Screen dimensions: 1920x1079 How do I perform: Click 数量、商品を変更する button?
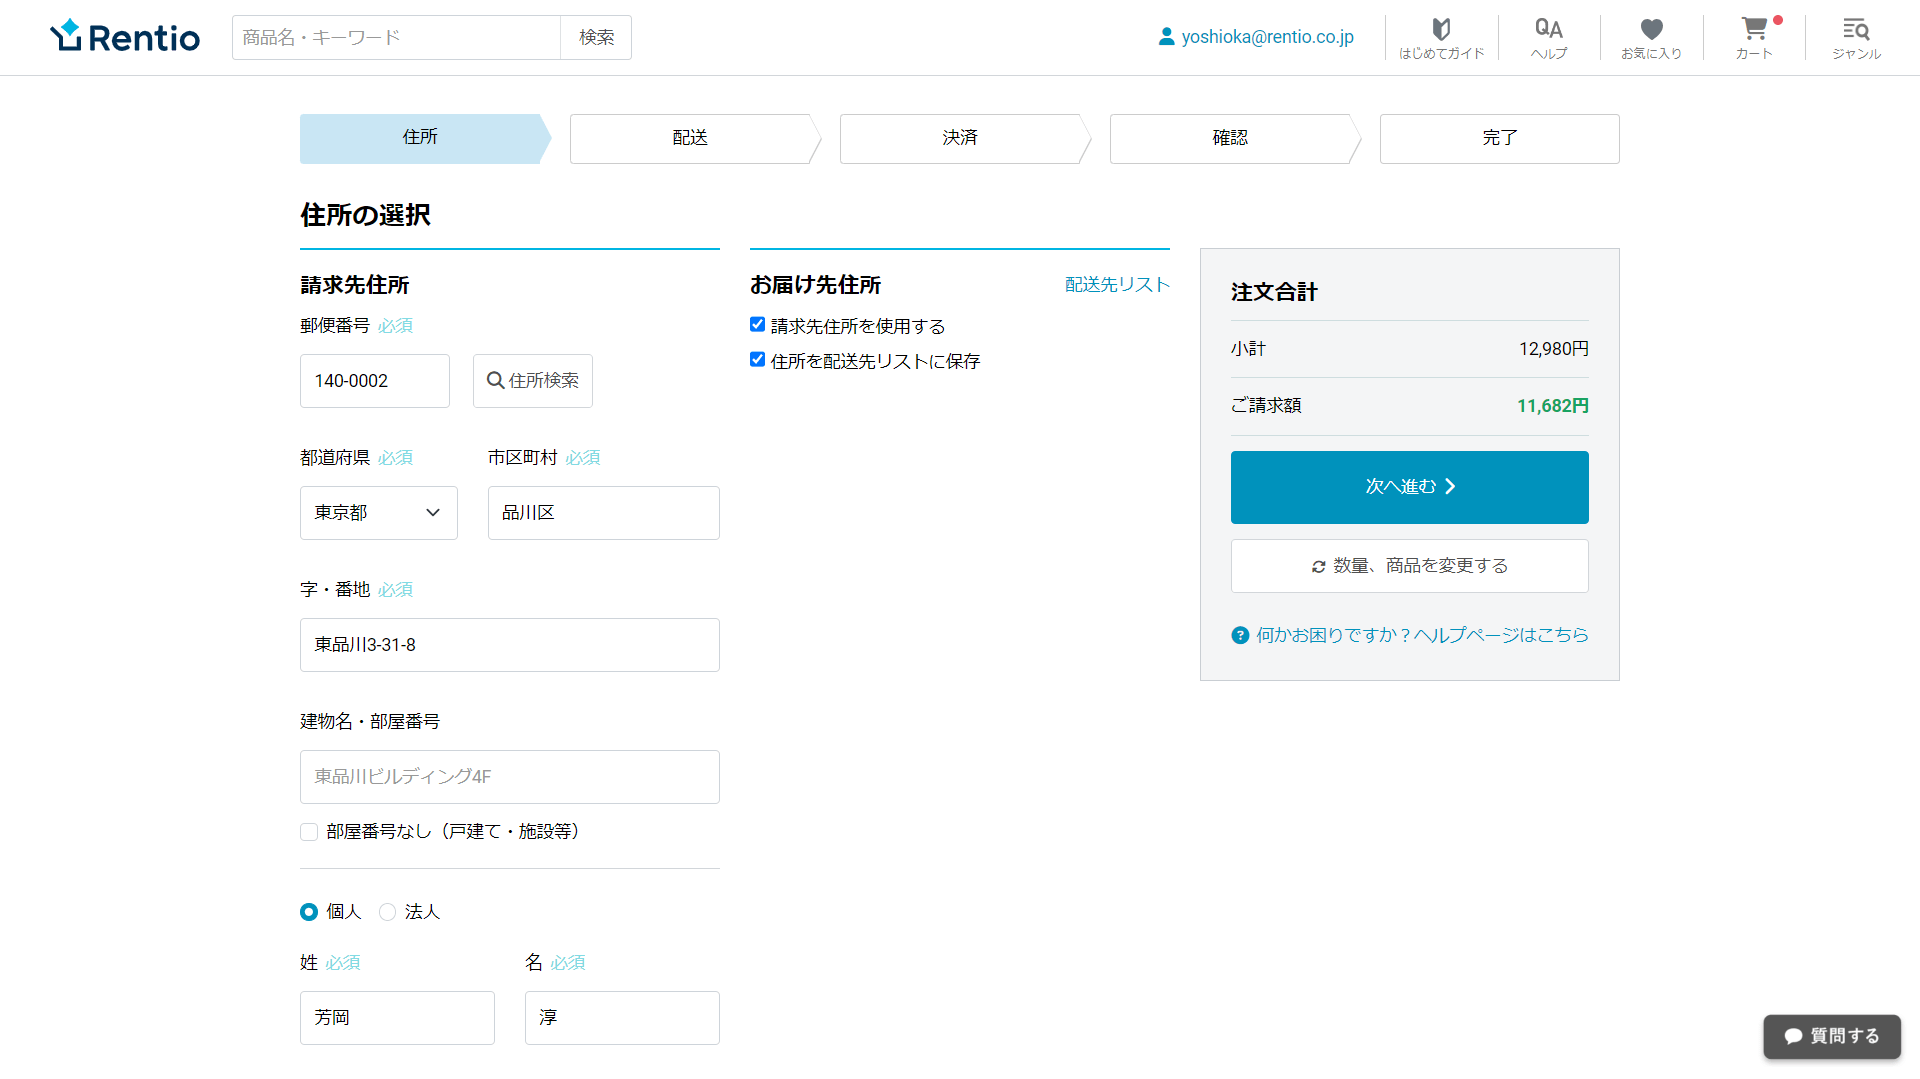point(1410,566)
